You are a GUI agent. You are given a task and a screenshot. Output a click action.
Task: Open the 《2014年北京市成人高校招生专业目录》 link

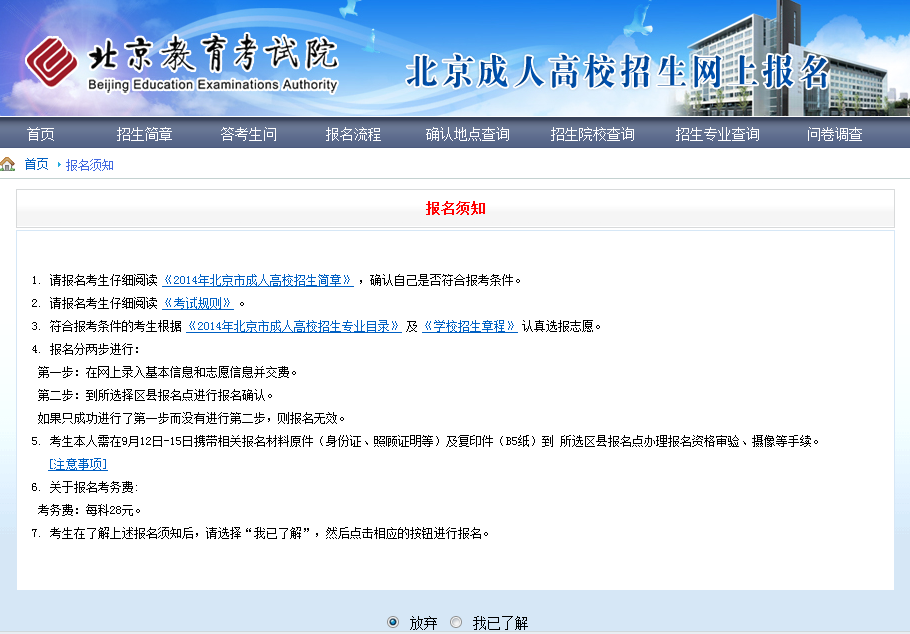click(x=294, y=326)
